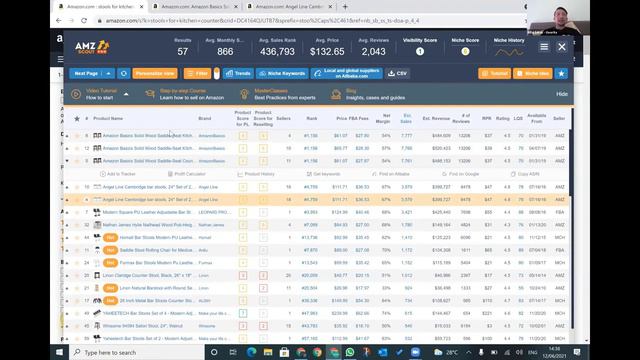Open the Next Page dropdown arrow

pyautogui.click(x=109, y=73)
